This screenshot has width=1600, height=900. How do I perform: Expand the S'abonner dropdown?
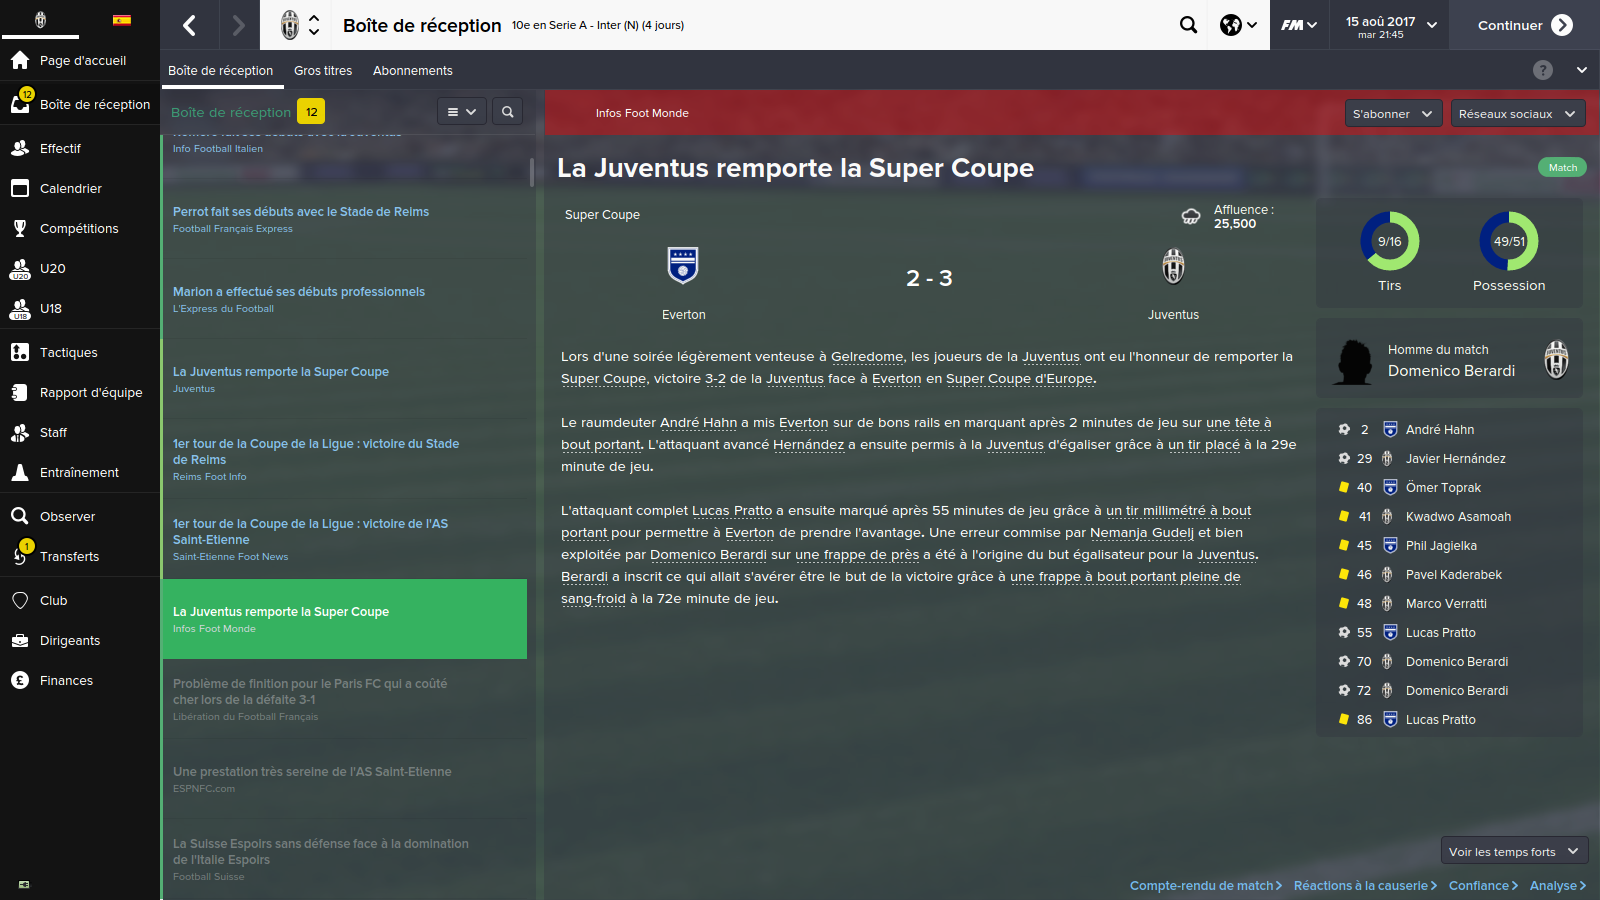click(x=1393, y=113)
